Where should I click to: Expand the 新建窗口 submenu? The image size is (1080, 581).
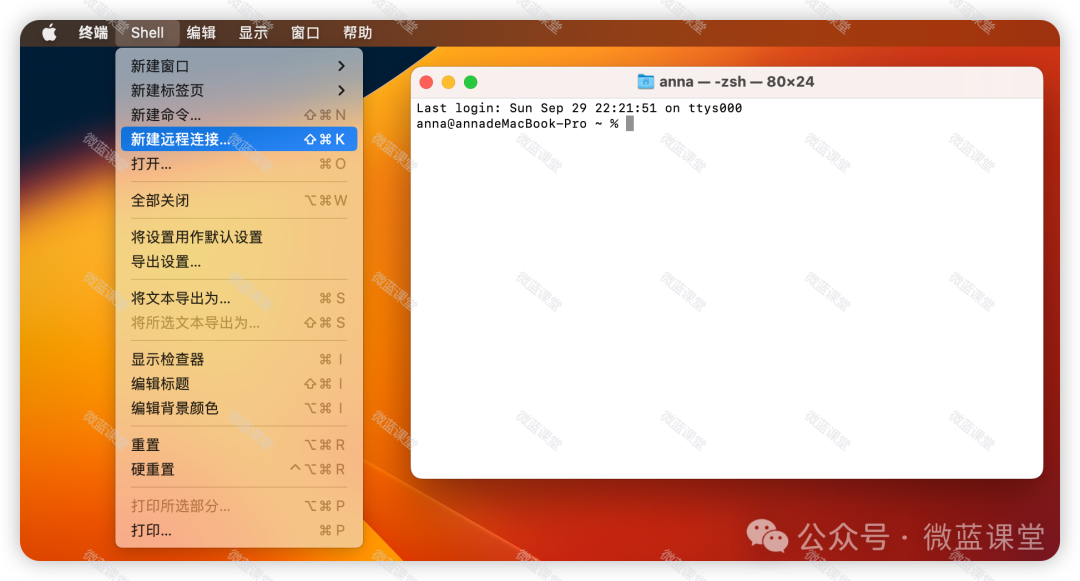click(239, 66)
